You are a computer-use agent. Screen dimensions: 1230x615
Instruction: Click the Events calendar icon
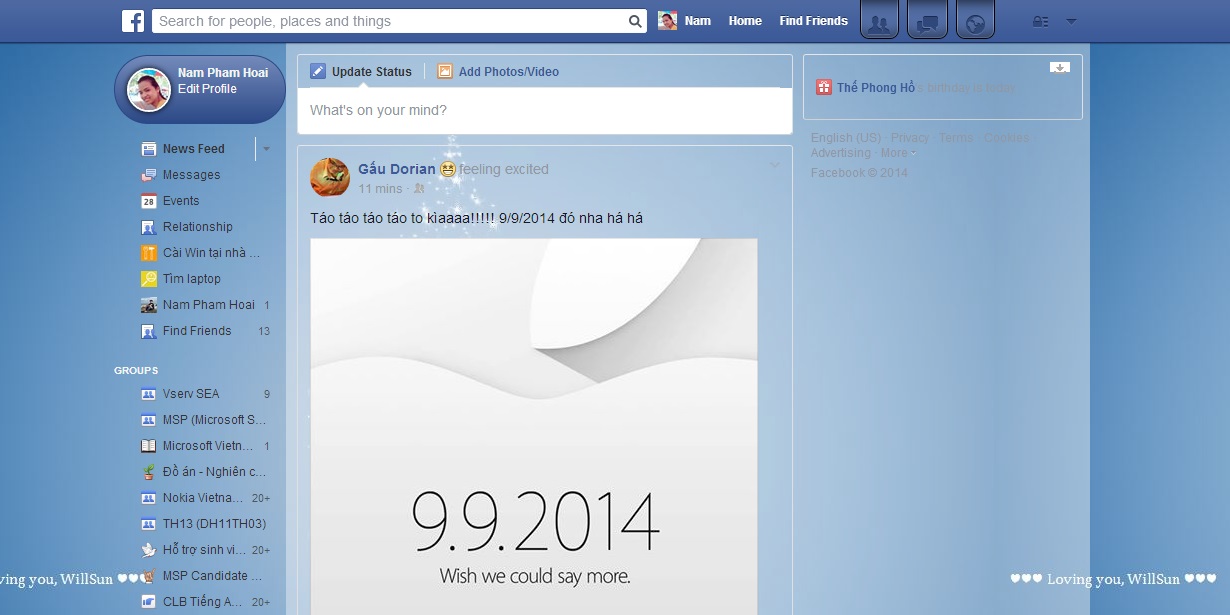point(148,201)
